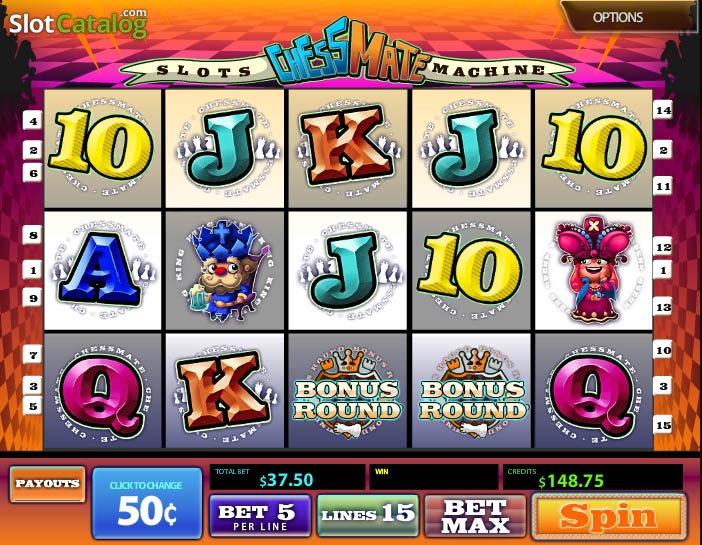Select payline marker 15 on the right
The height and width of the screenshot is (545, 702).
[x=663, y=425]
